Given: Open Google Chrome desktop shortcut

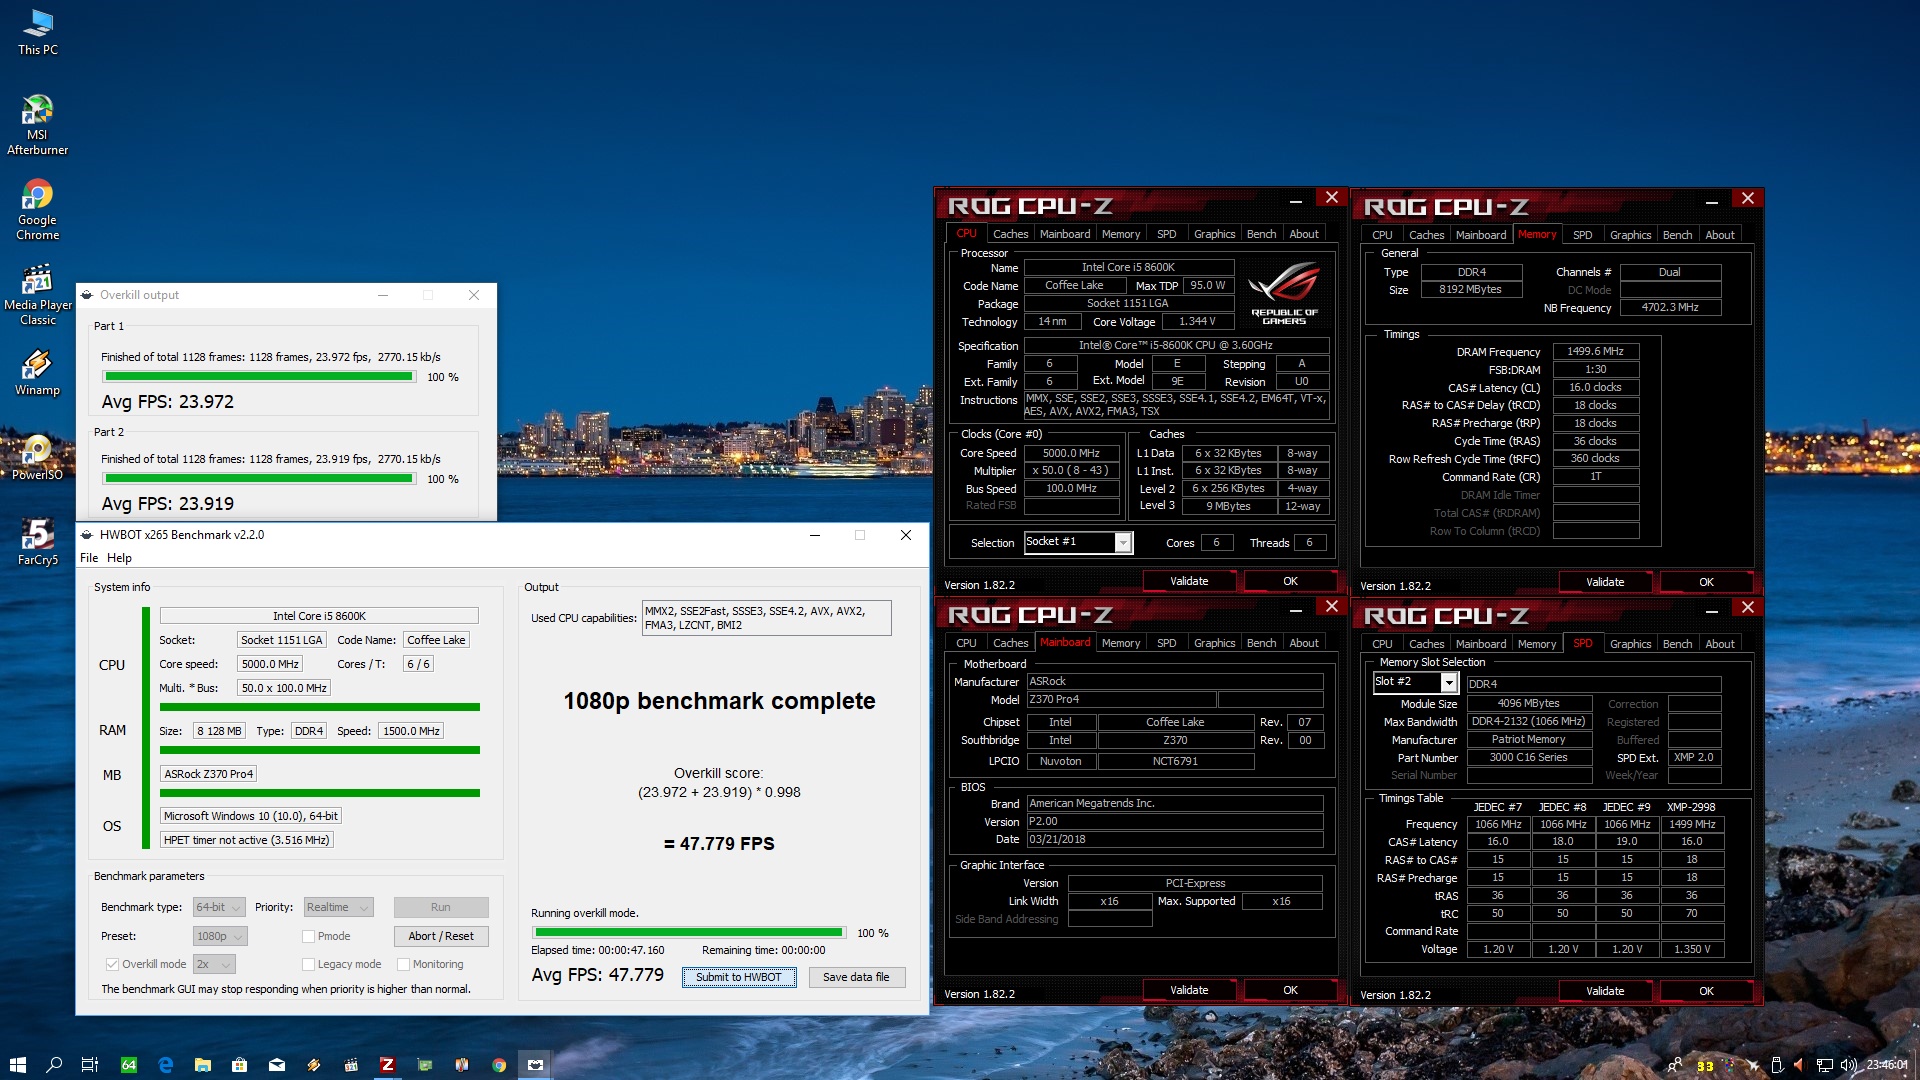Looking at the screenshot, I should pyautogui.click(x=37, y=210).
